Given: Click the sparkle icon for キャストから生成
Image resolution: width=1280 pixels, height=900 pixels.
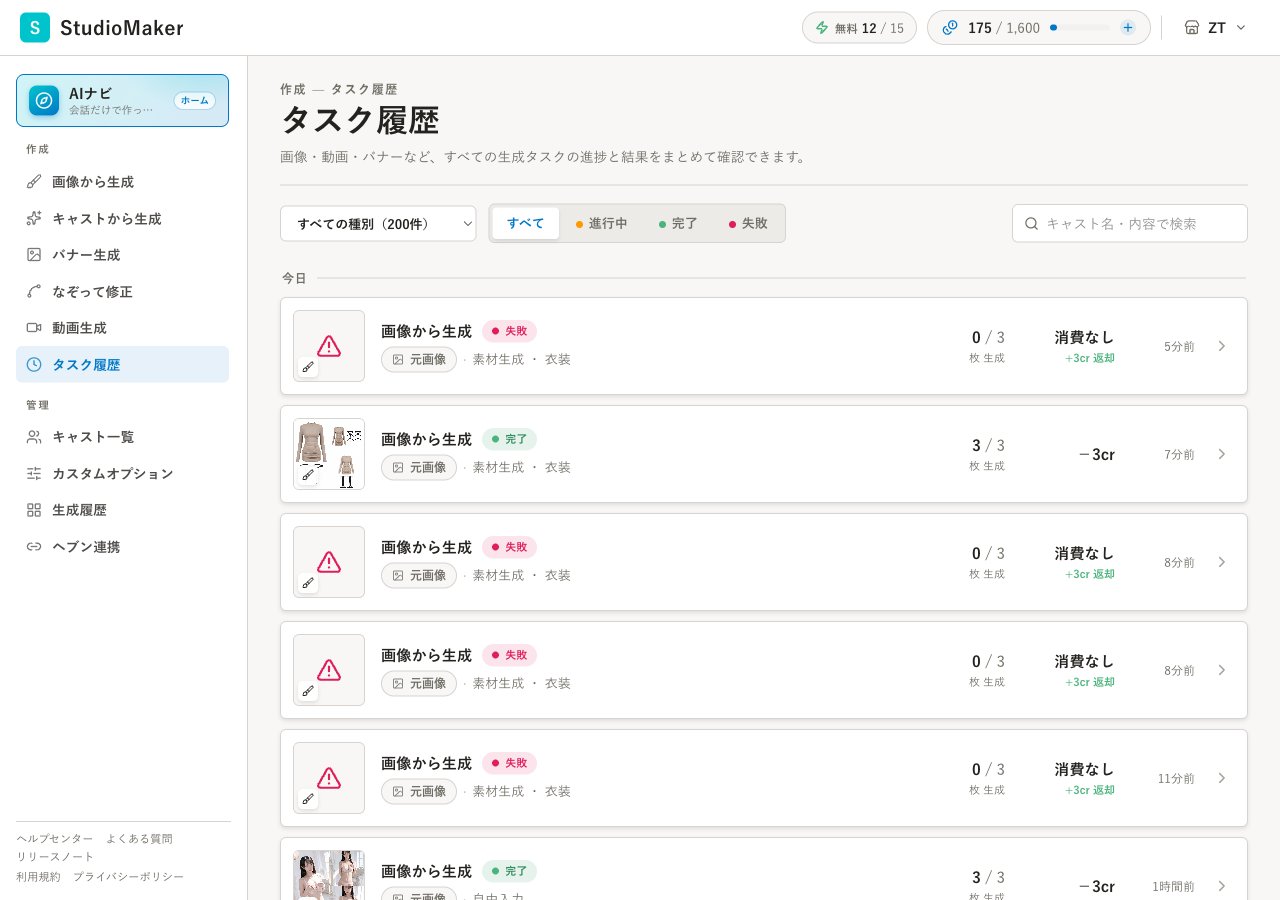Looking at the screenshot, I should click(34, 218).
